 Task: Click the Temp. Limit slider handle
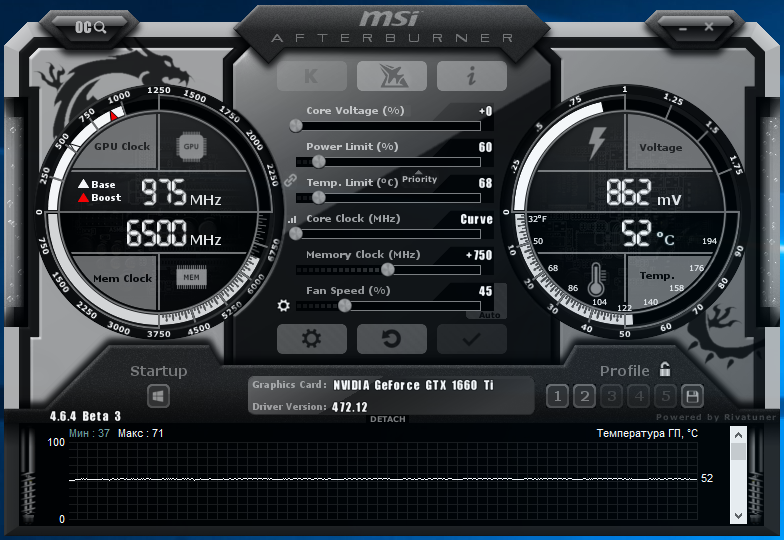[x=318, y=198]
